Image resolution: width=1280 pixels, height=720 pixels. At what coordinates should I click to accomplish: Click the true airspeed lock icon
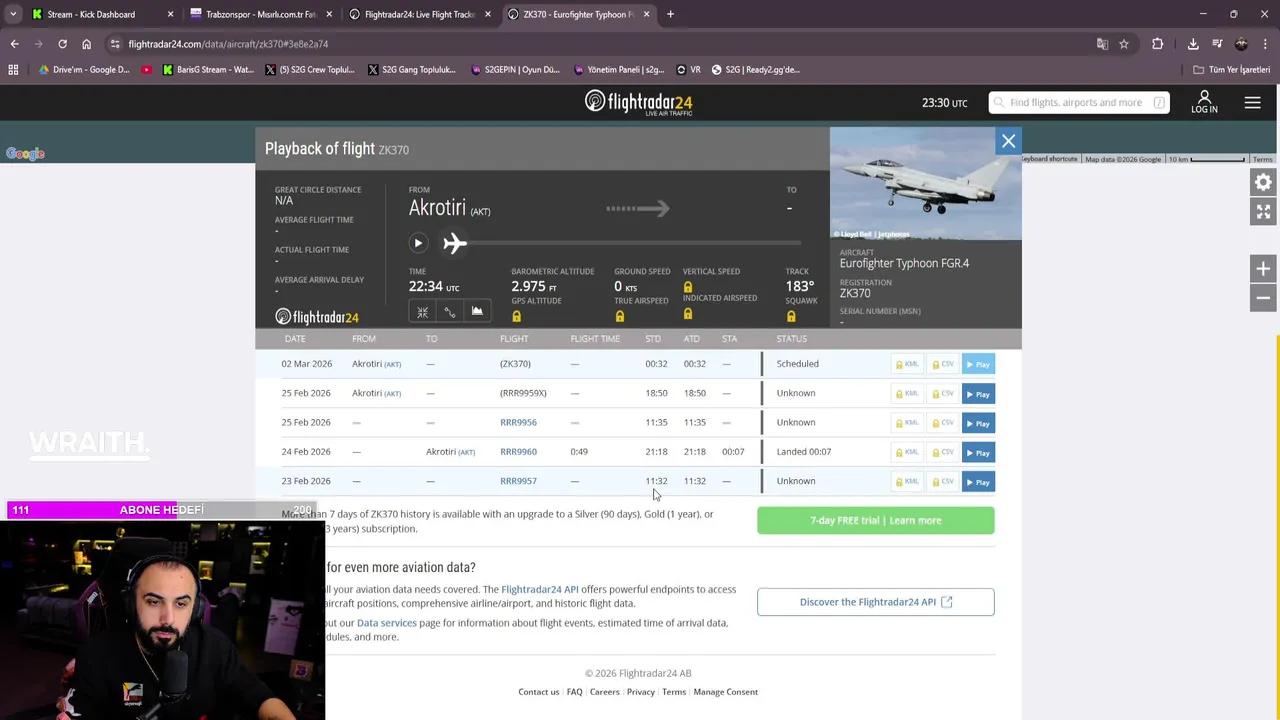pos(620,316)
